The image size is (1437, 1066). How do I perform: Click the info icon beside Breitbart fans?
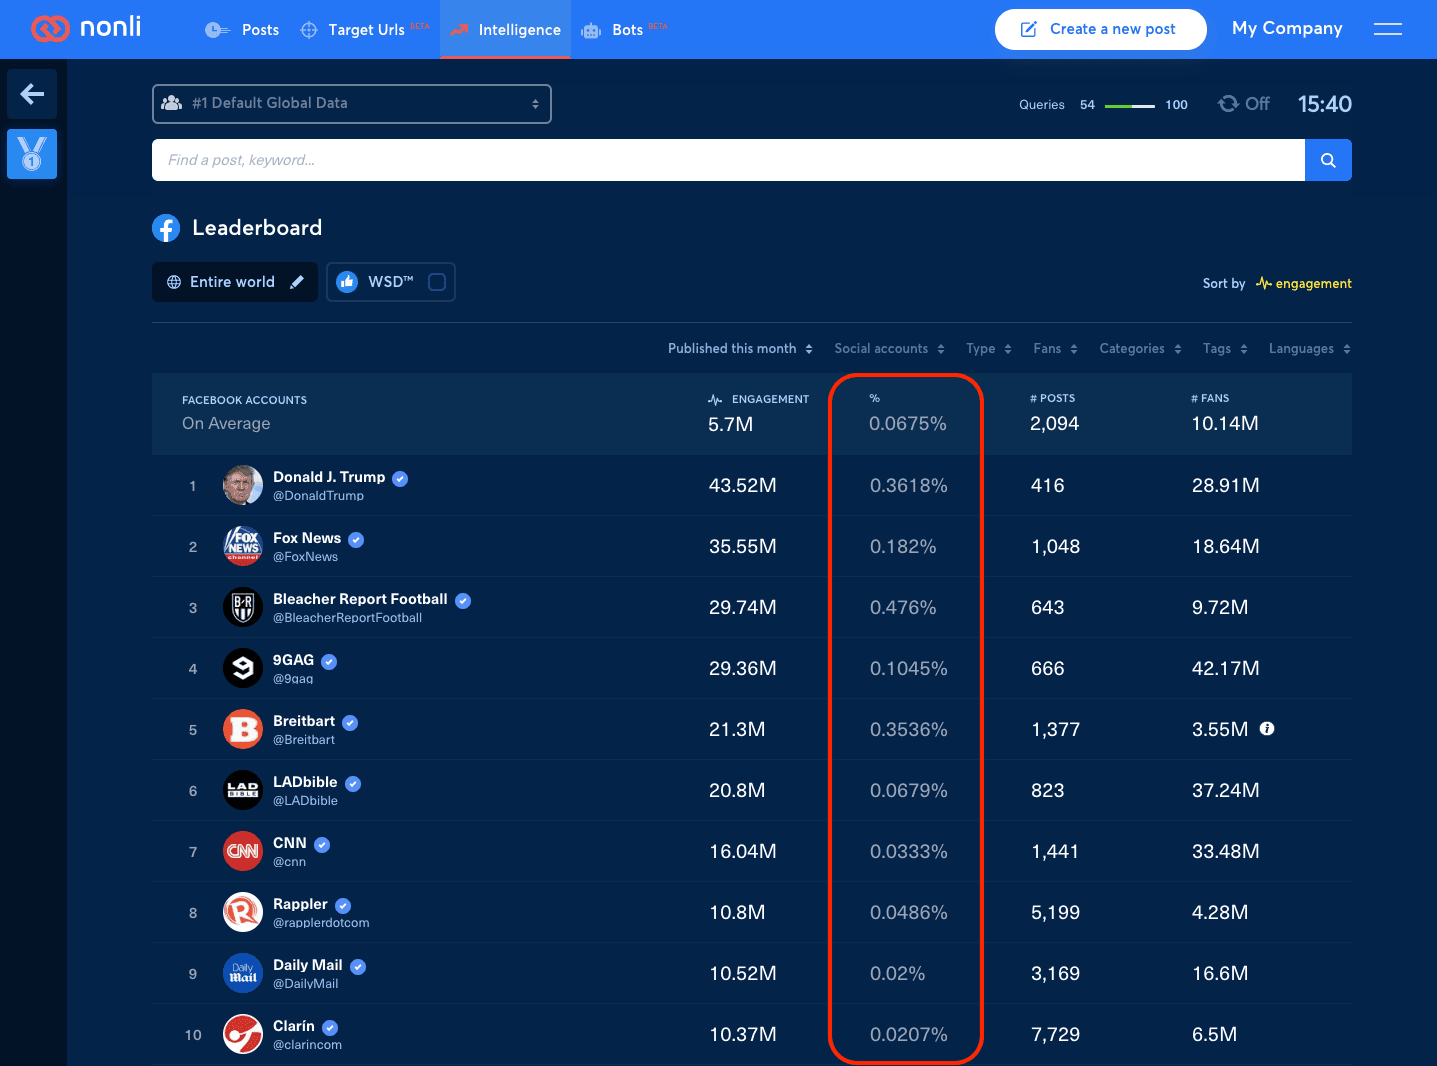pyautogui.click(x=1267, y=729)
